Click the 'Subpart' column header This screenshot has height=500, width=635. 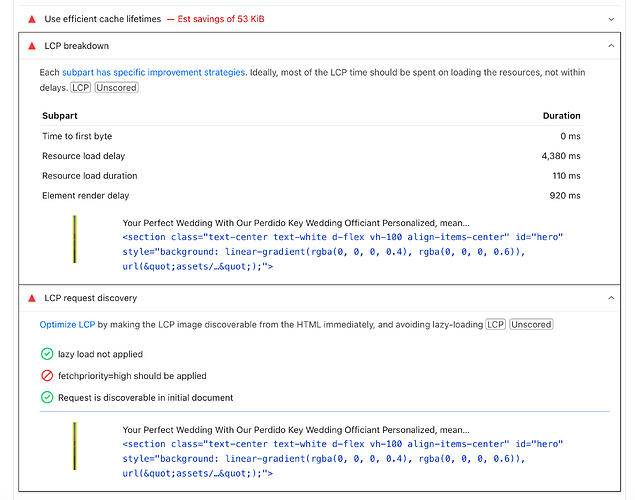pos(60,116)
